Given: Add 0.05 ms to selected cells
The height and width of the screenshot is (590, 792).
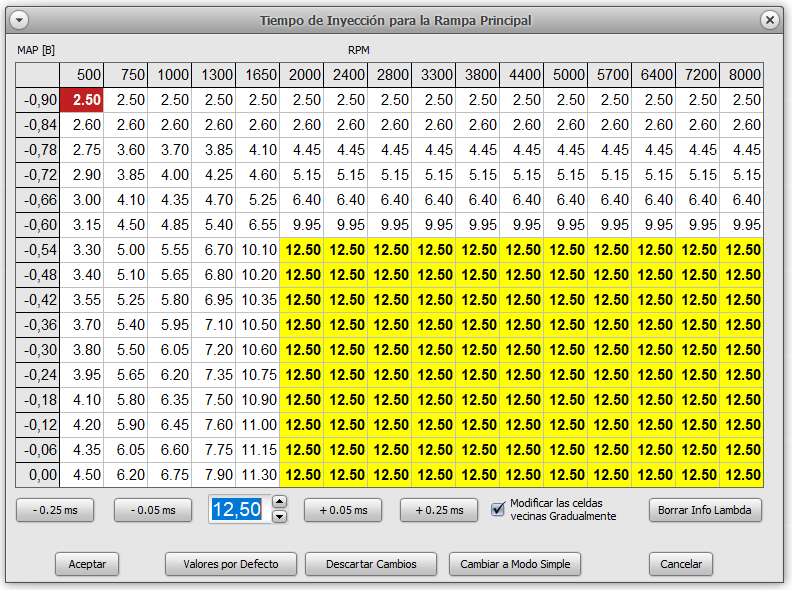Looking at the screenshot, I should point(343,510).
